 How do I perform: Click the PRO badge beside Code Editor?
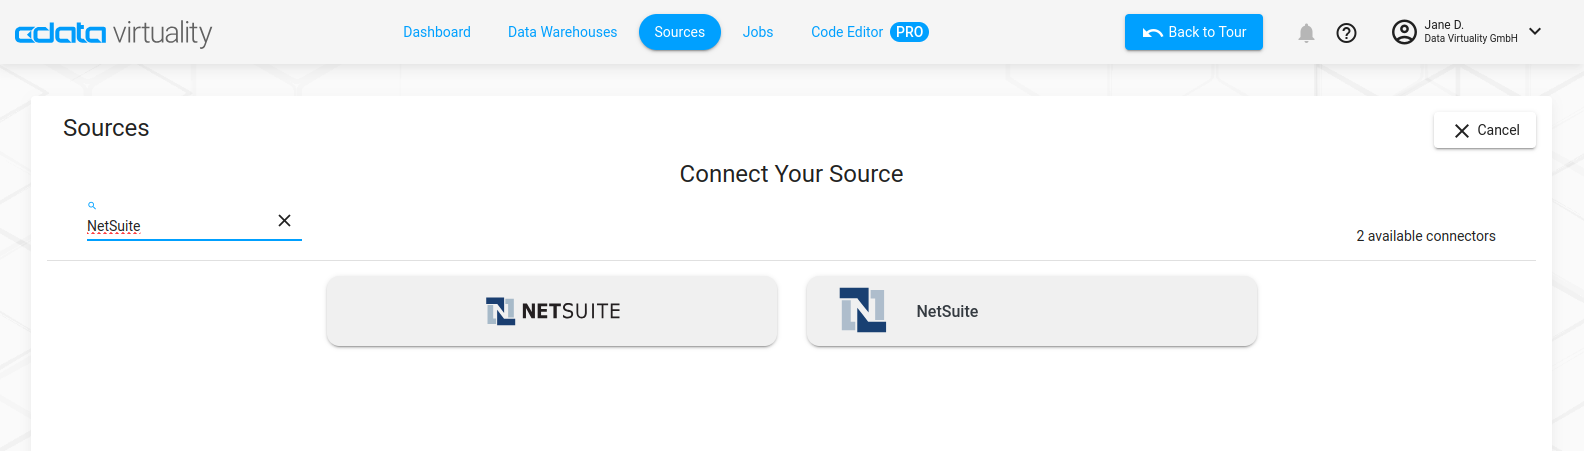pyautogui.click(x=909, y=32)
